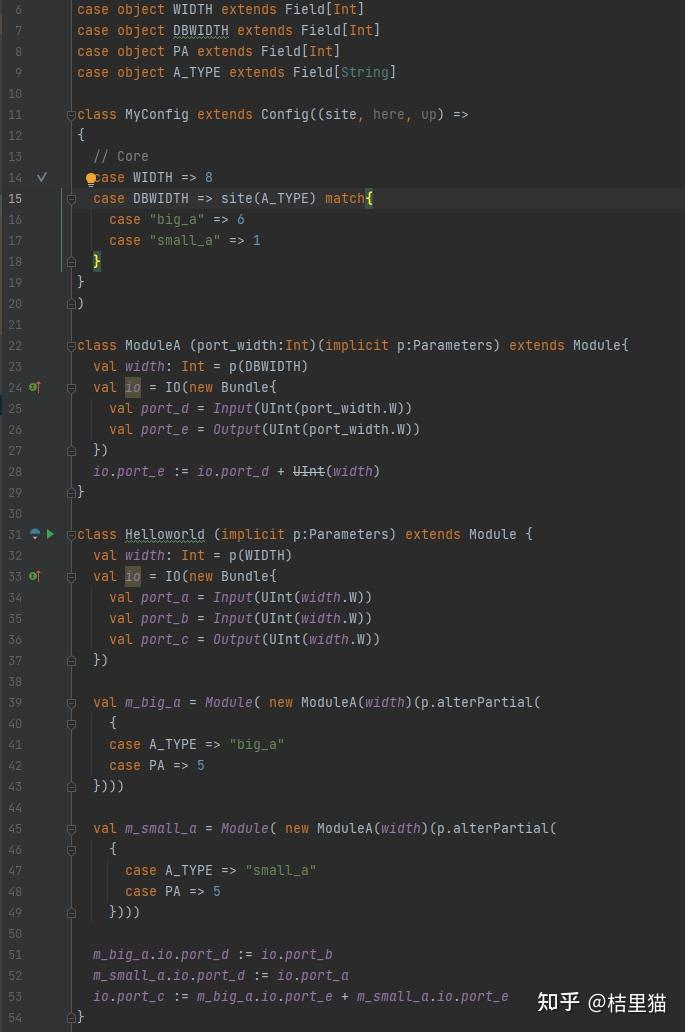Click case PA => 5 on line 42
The height and width of the screenshot is (1032, 685).
click(157, 765)
